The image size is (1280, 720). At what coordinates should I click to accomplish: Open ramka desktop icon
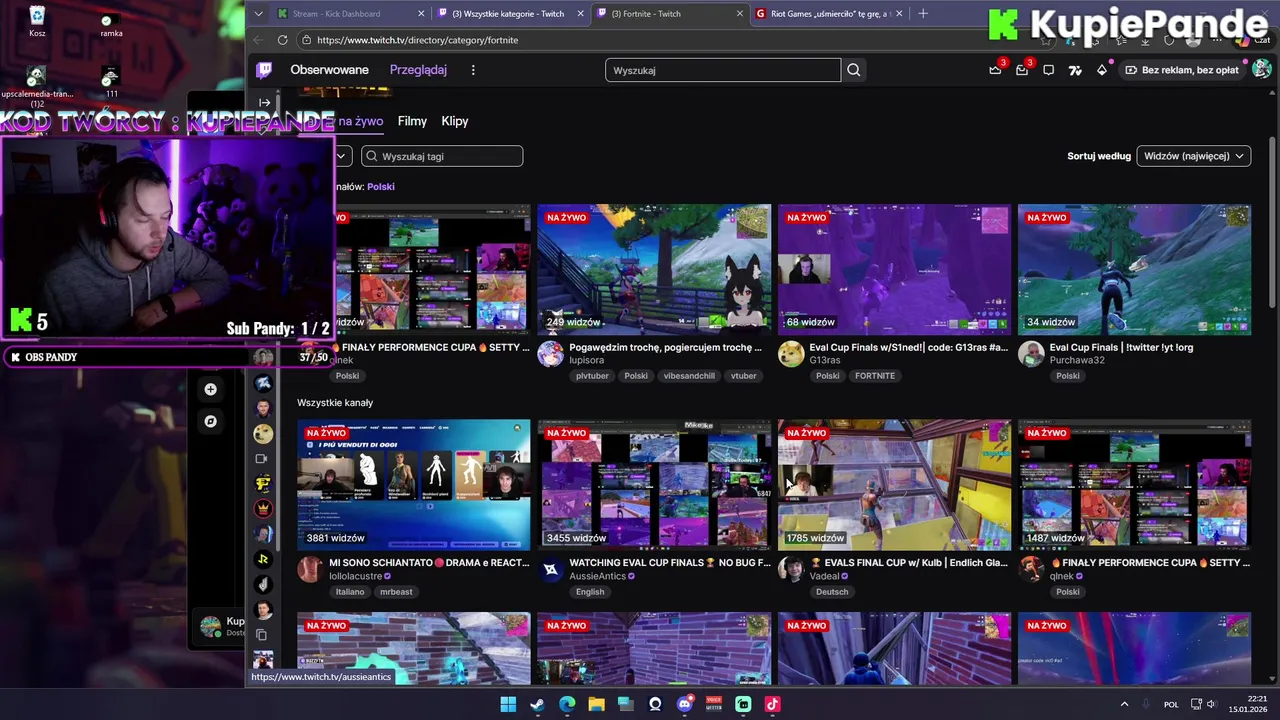tap(111, 22)
